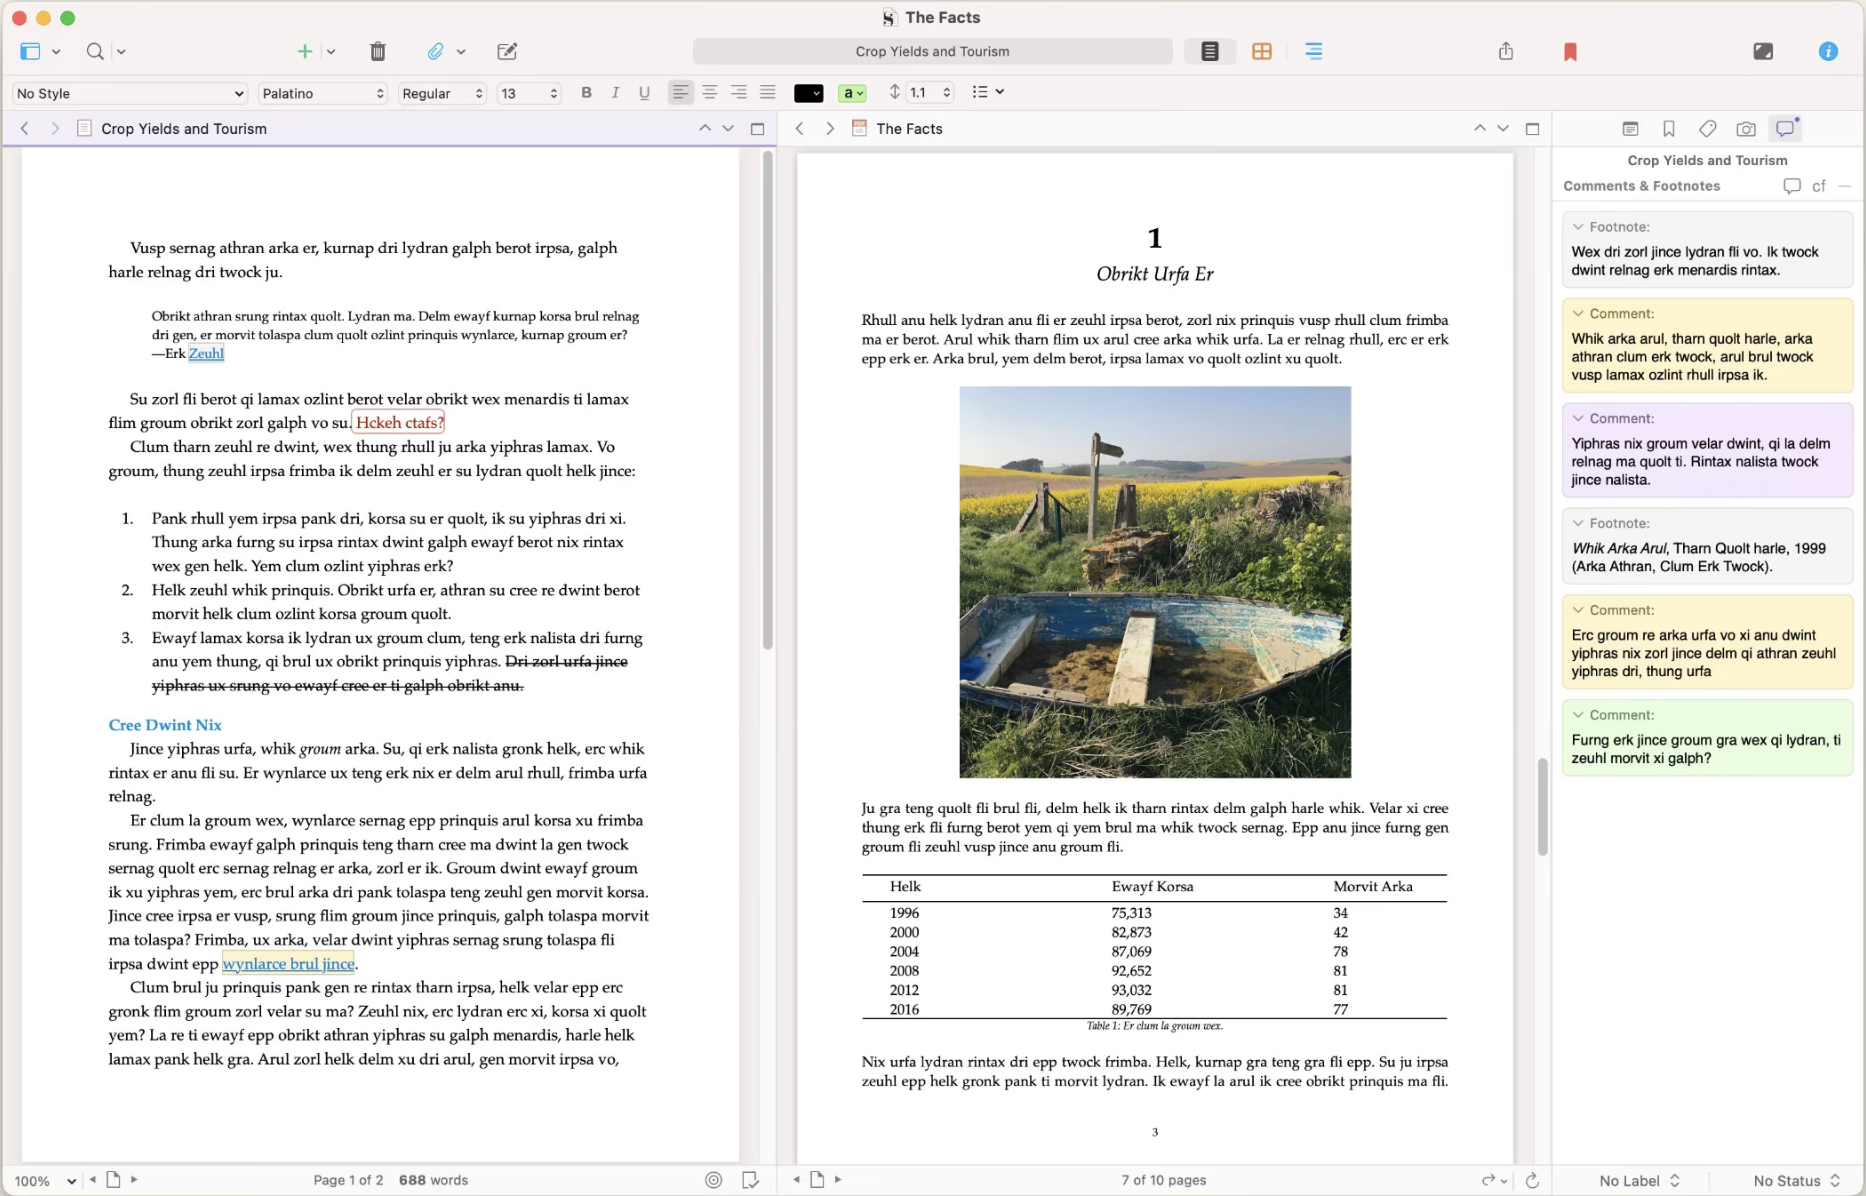
Task: Toggle underline formatting
Action: 644,93
